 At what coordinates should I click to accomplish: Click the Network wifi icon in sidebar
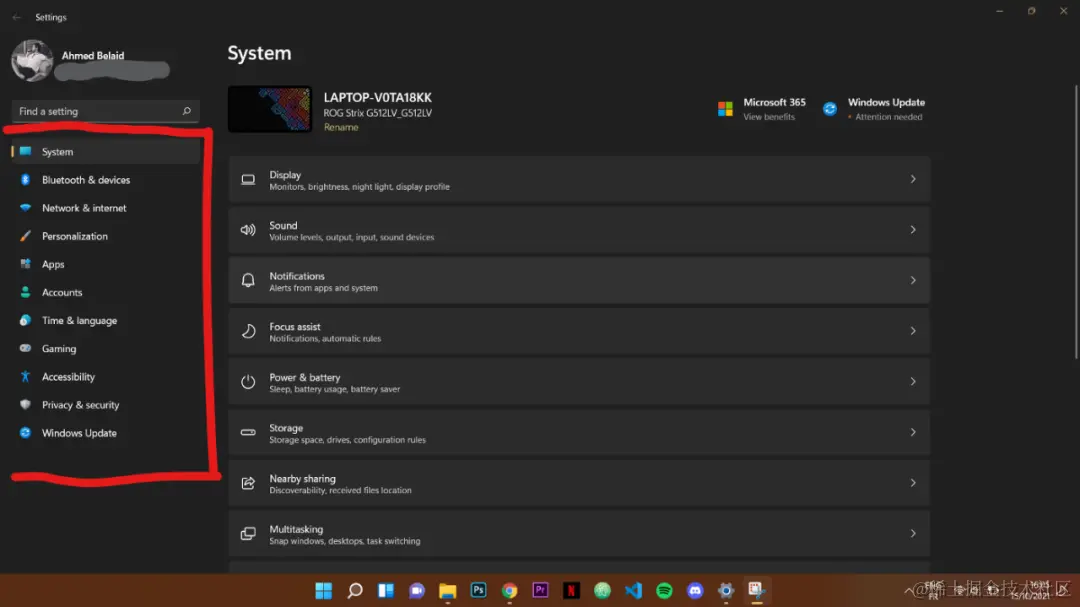(25, 208)
